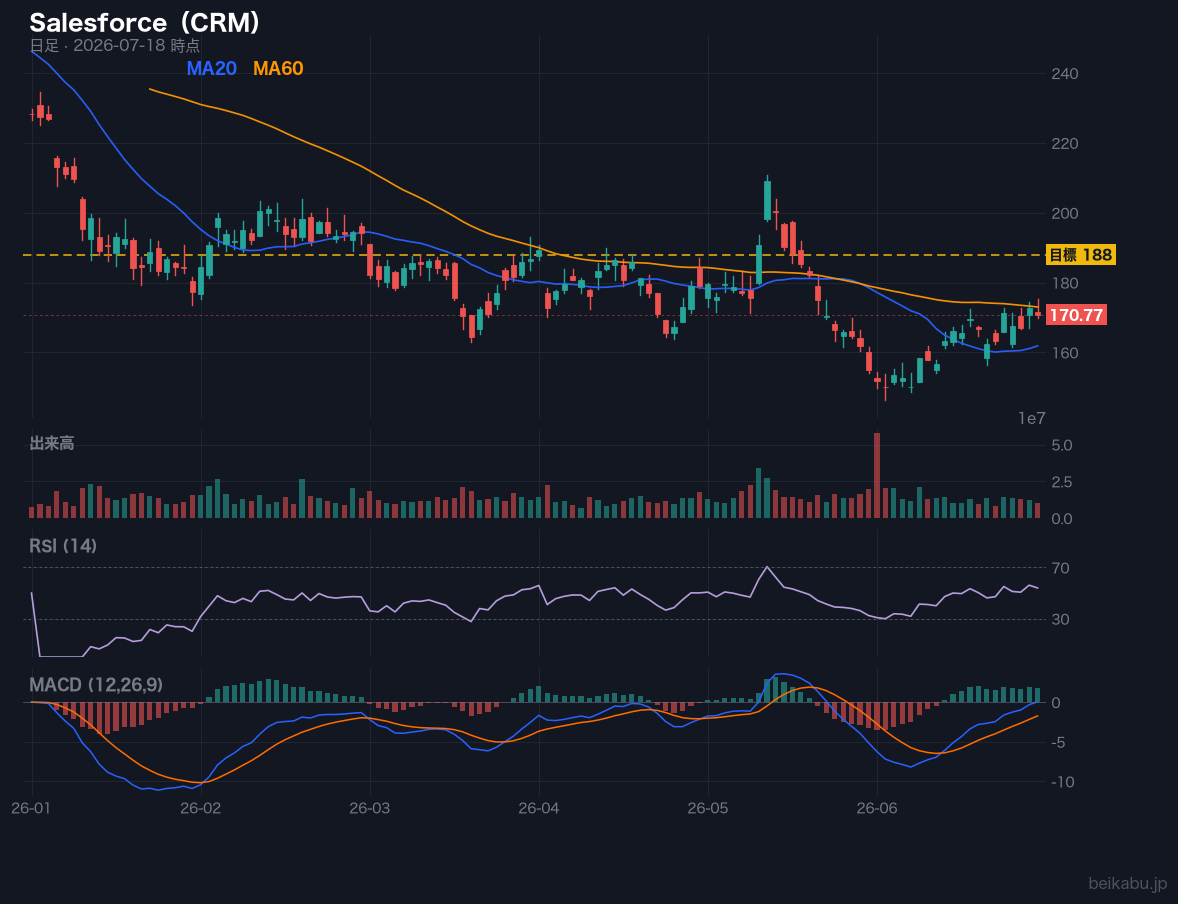Click the 出来高 volume panel label
Viewport: 1178px width, 904px height.
(52, 443)
